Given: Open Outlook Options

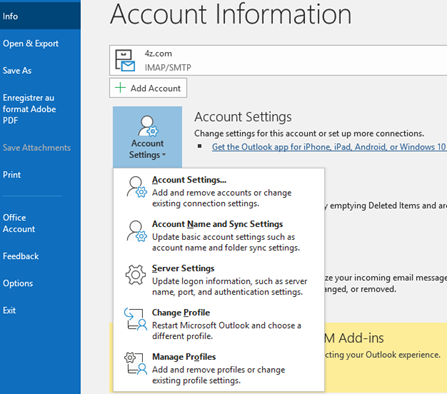Looking at the screenshot, I should click(18, 283).
